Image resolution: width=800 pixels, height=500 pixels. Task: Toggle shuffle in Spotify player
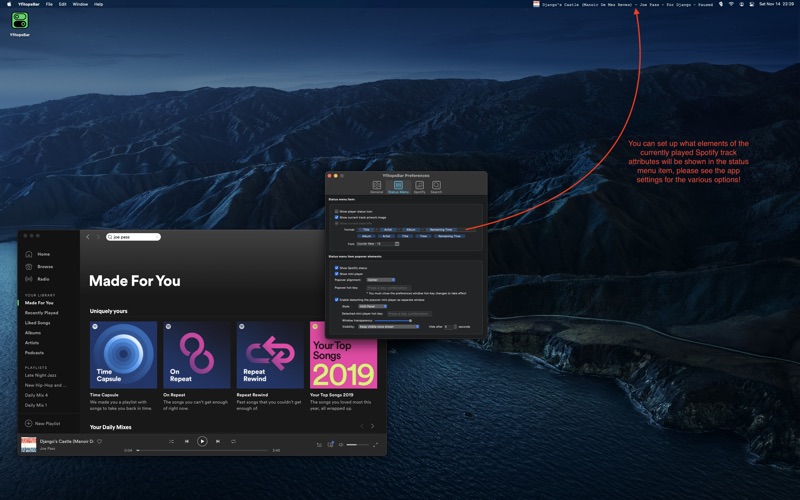(171, 441)
